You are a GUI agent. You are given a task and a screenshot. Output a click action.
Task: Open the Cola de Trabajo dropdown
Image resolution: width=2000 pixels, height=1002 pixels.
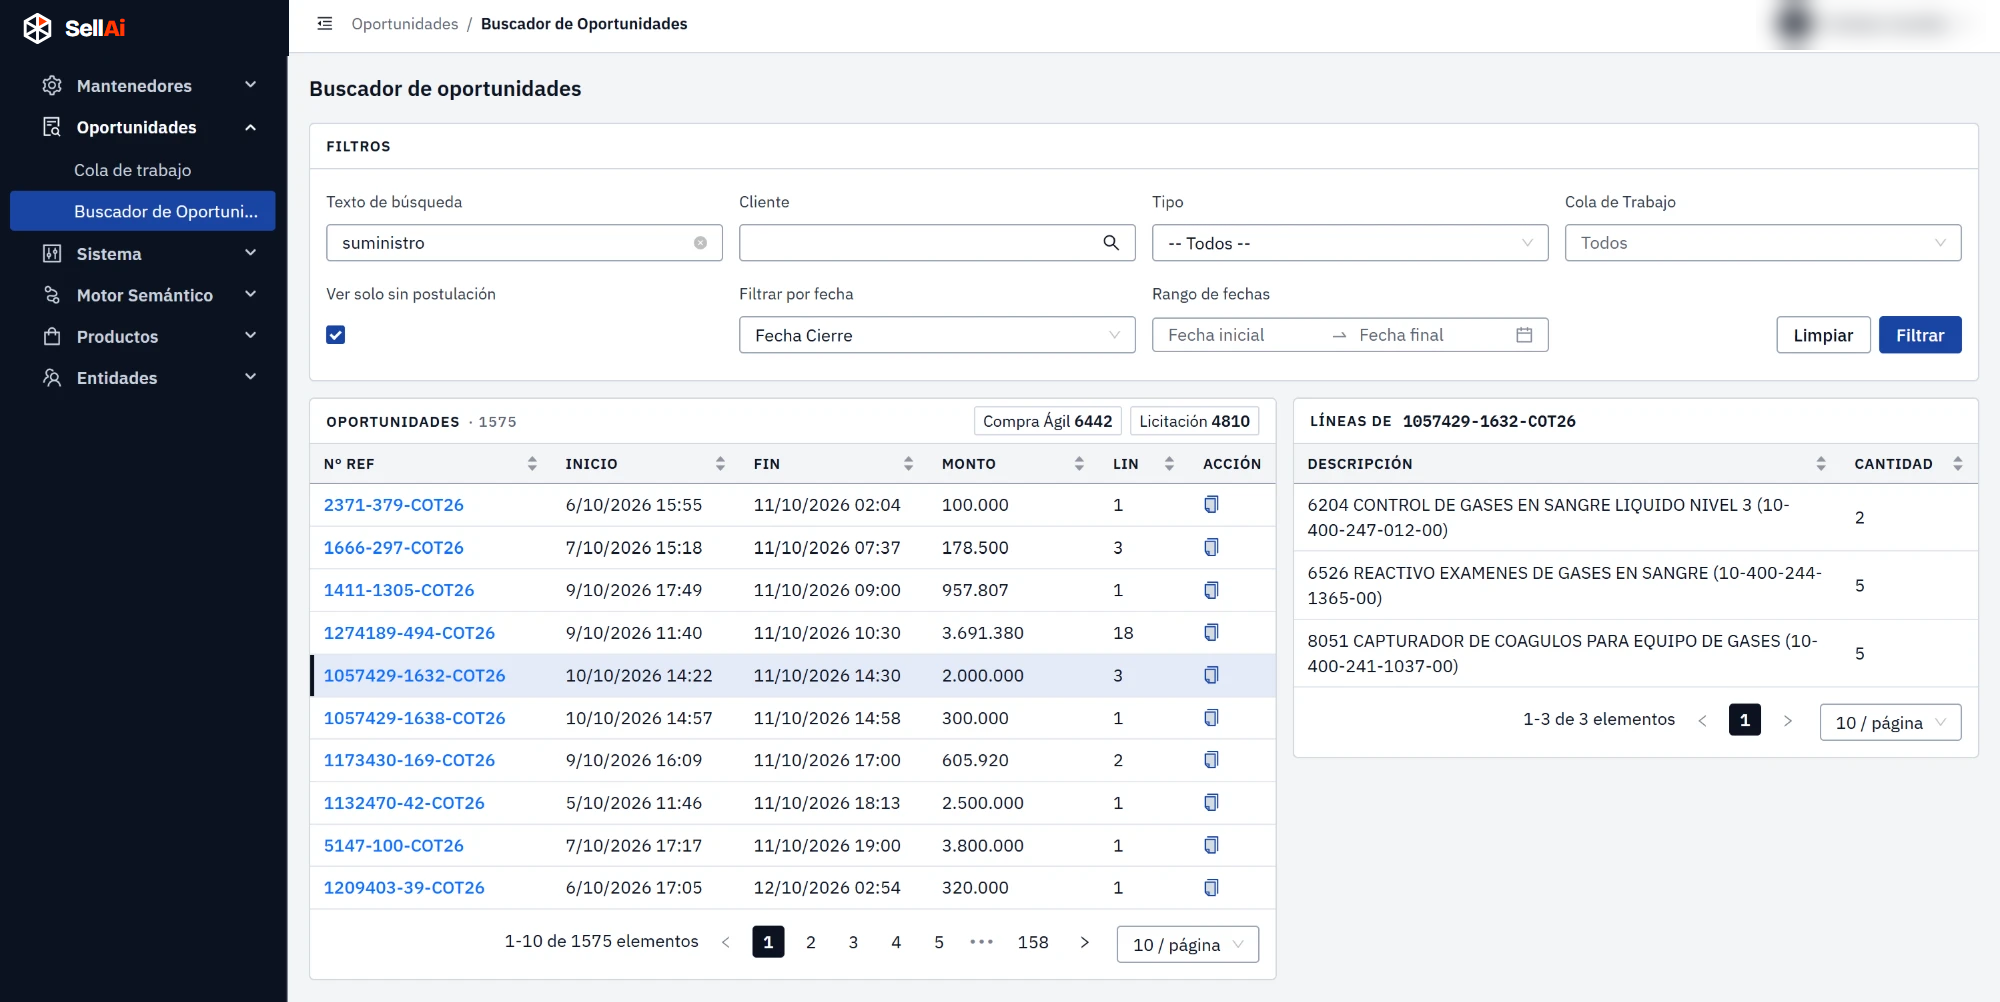tap(1762, 243)
